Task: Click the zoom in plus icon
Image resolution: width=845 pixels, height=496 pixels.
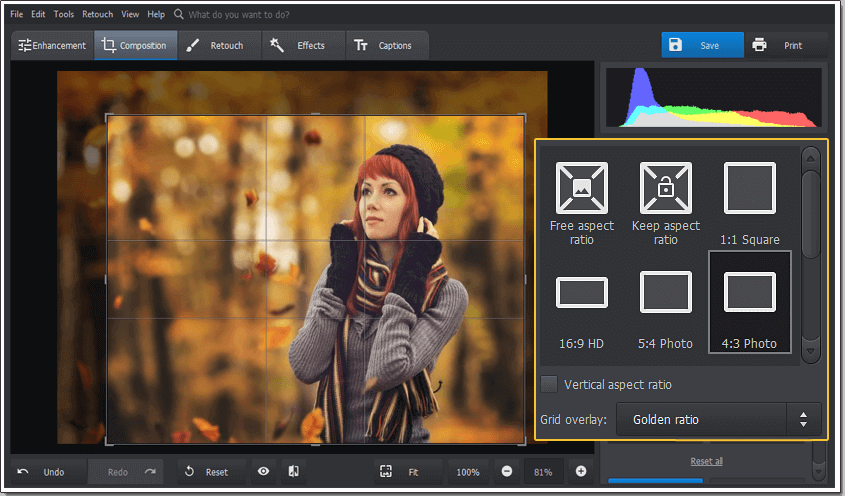Action: coord(581,471)
